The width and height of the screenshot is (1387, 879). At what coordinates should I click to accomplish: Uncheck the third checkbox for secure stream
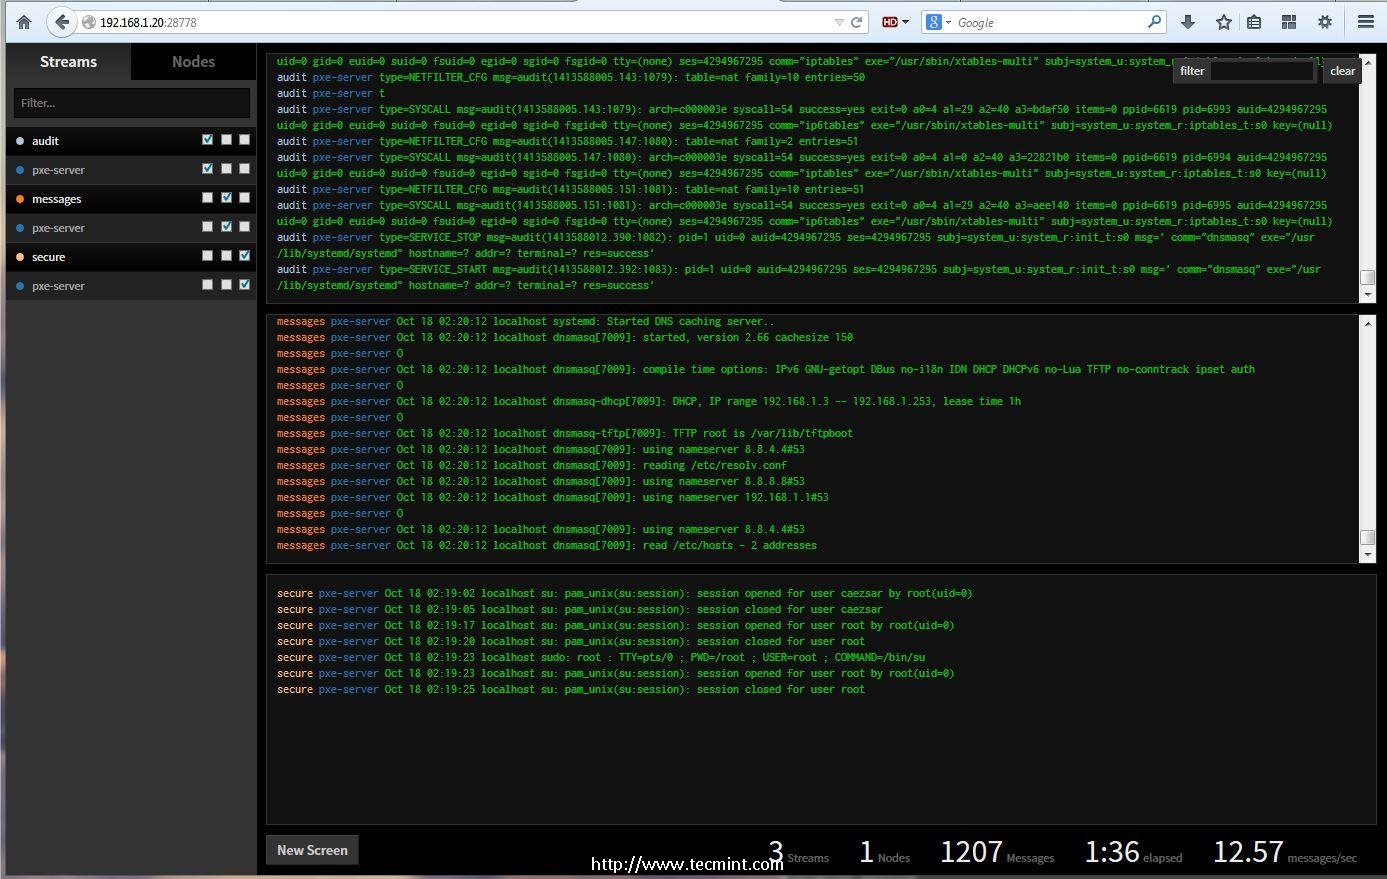244,256
